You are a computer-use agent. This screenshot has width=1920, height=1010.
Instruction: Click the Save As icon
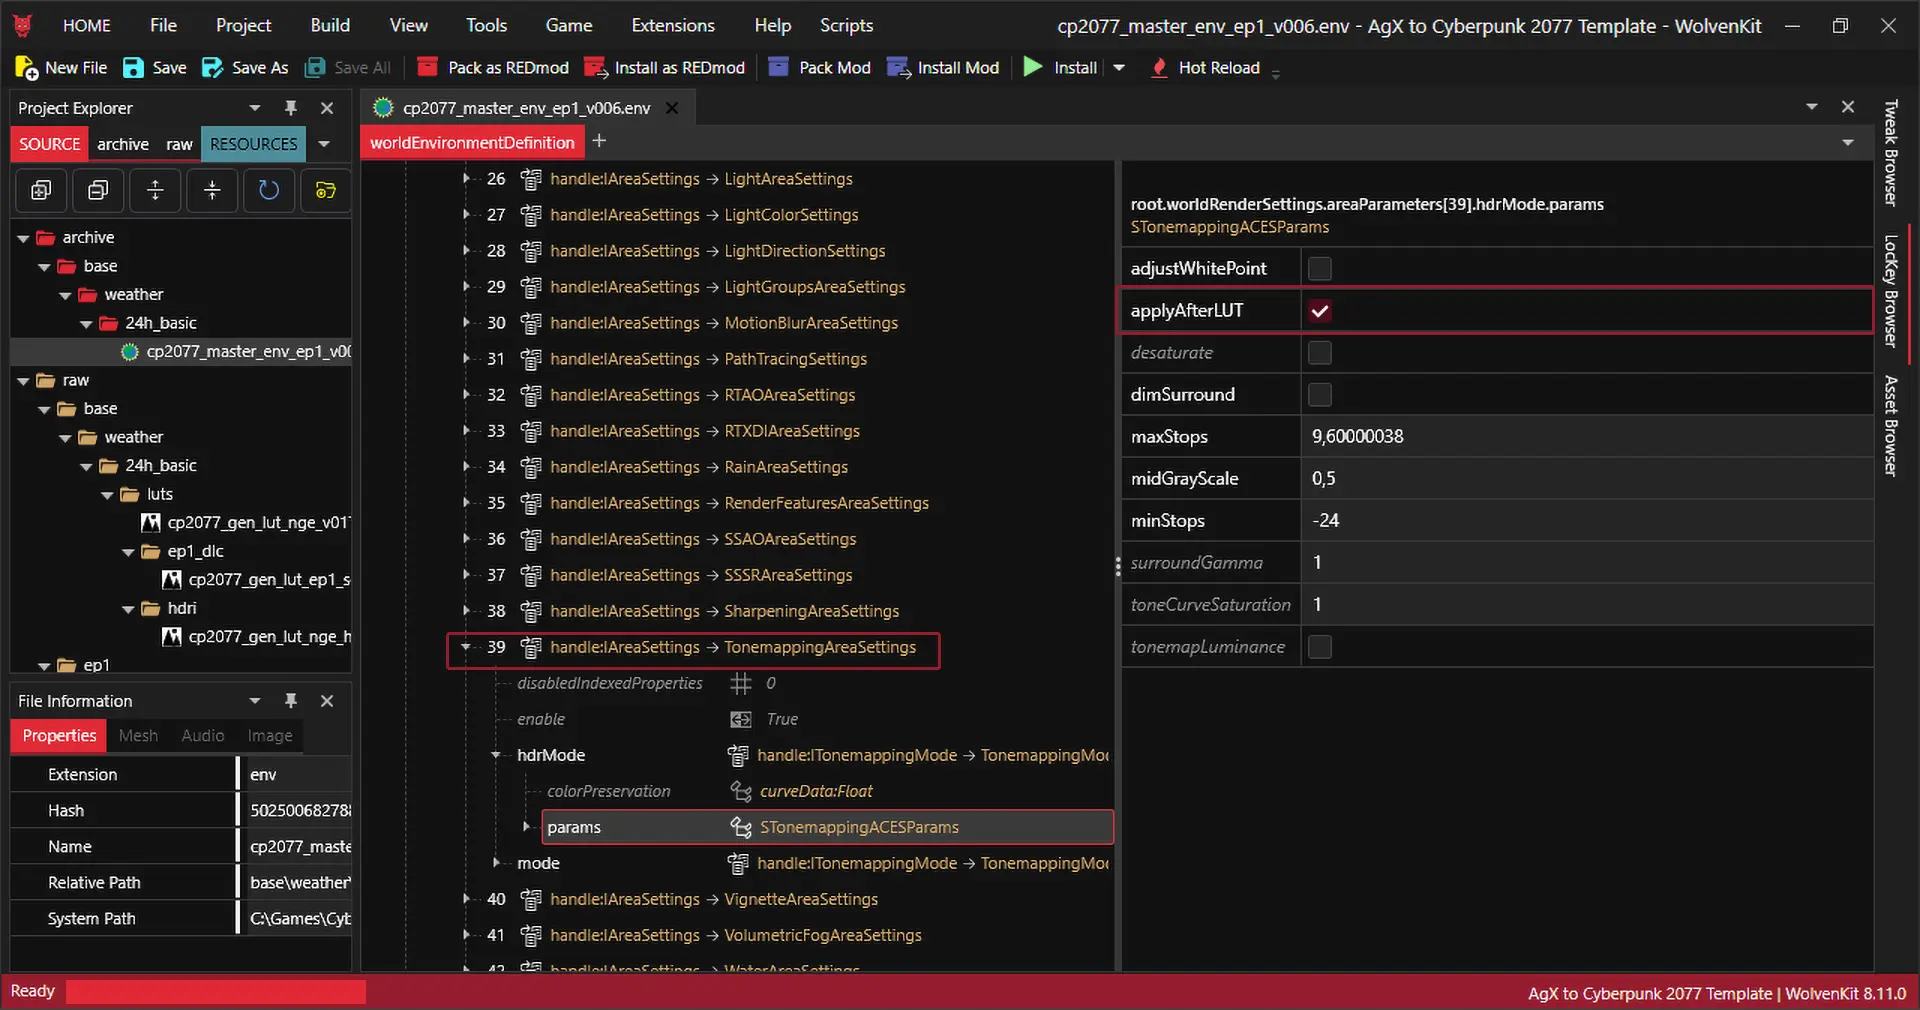(212, 68)
